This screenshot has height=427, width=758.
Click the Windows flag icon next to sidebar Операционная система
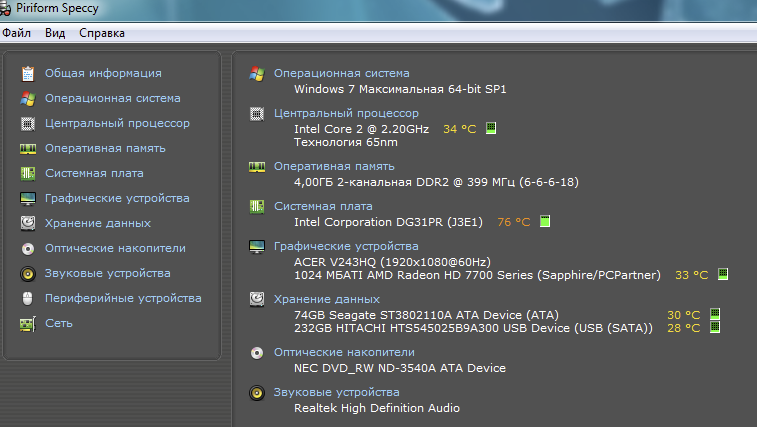(28, 99)
